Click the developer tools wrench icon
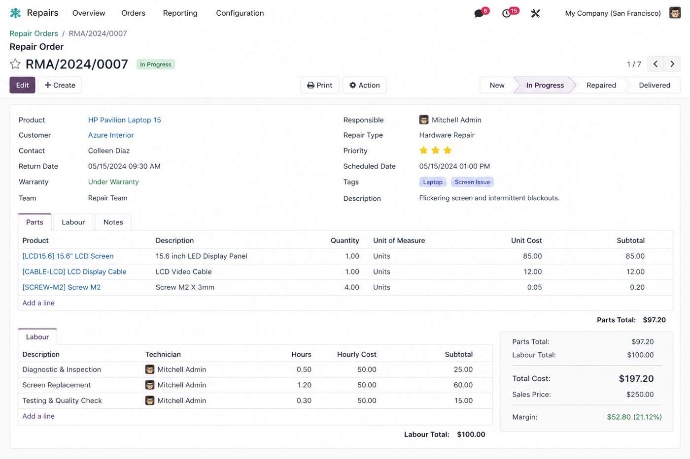 pos(535,13)
